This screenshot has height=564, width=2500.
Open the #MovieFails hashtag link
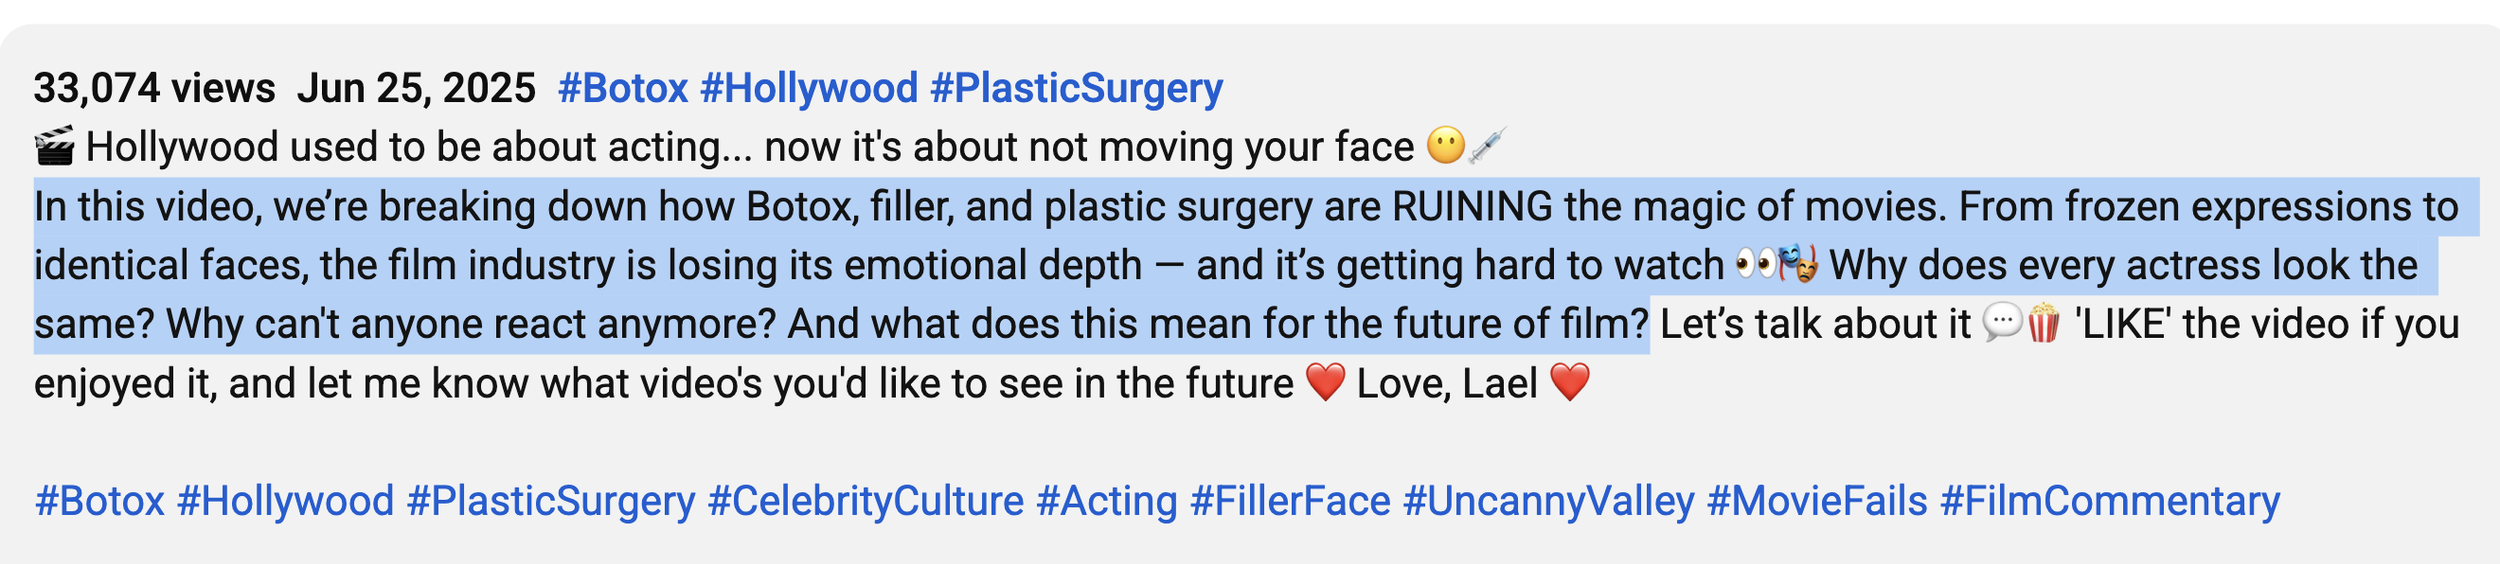pyautogui.click(x=1817, y=501)
